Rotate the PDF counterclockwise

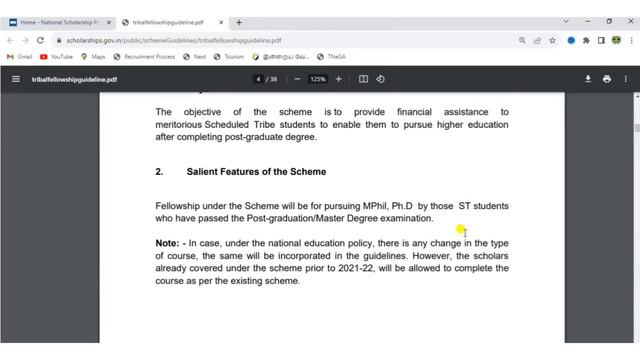[380, 79]
